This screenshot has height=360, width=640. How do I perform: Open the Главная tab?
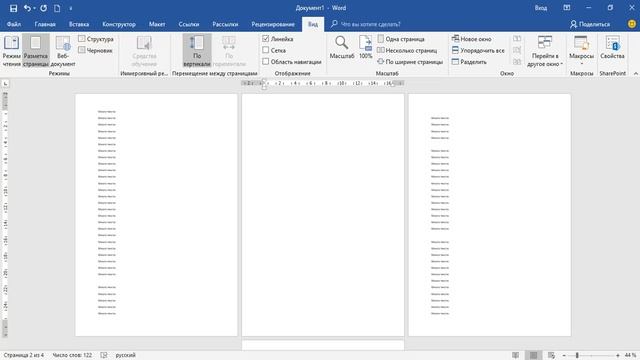point(45,24)
